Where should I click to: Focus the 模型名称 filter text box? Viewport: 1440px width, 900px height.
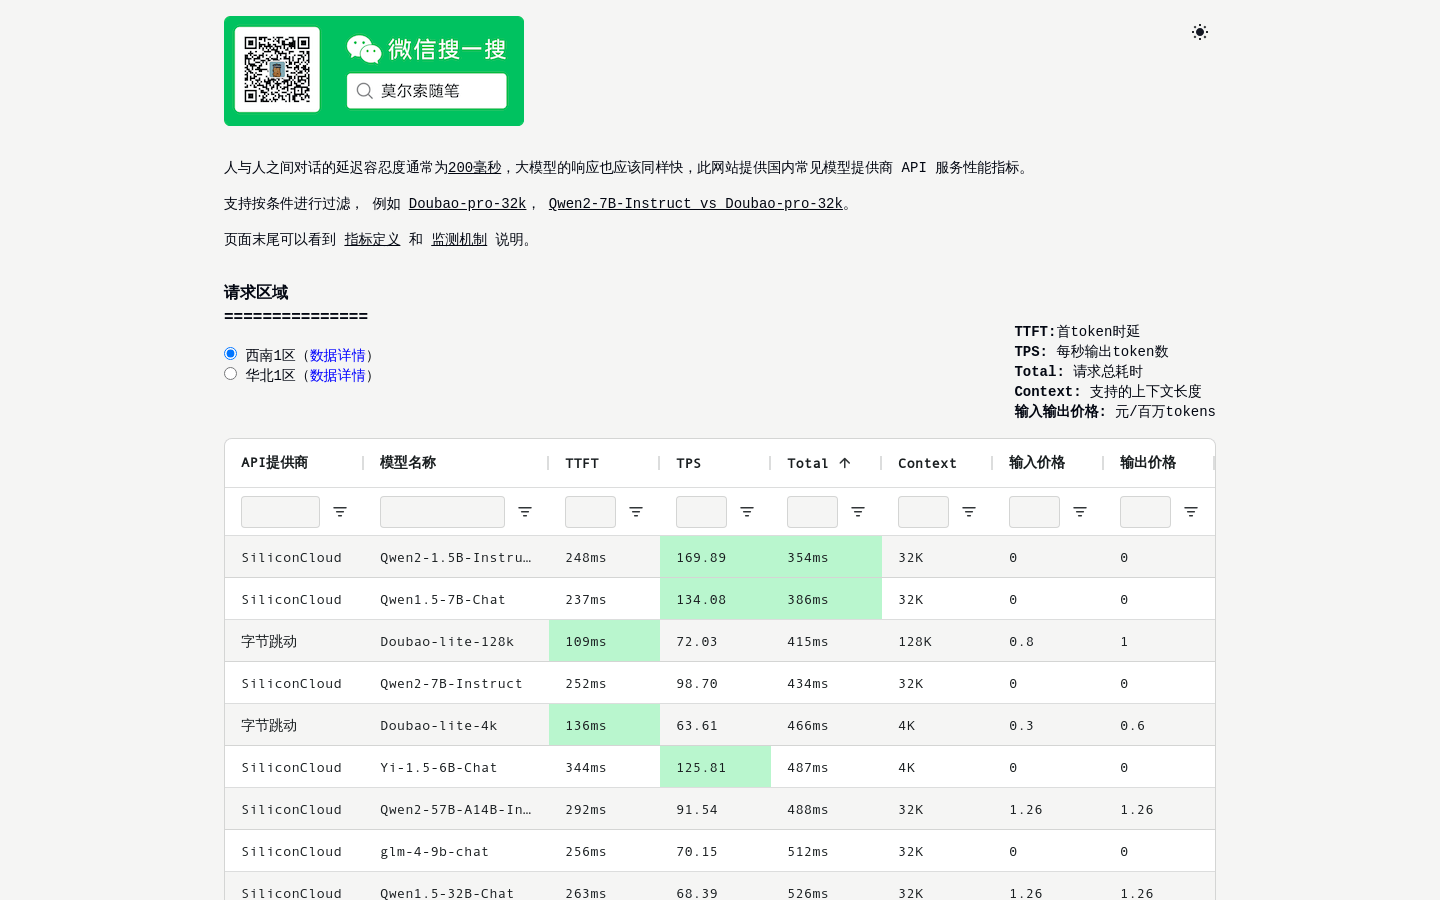[x=442, y=512]
